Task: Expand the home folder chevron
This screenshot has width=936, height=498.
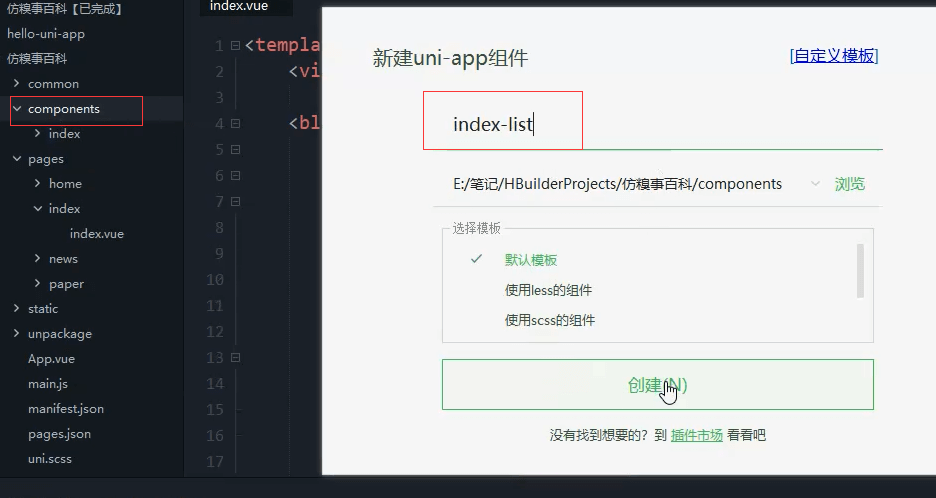Action: point(38,183)
